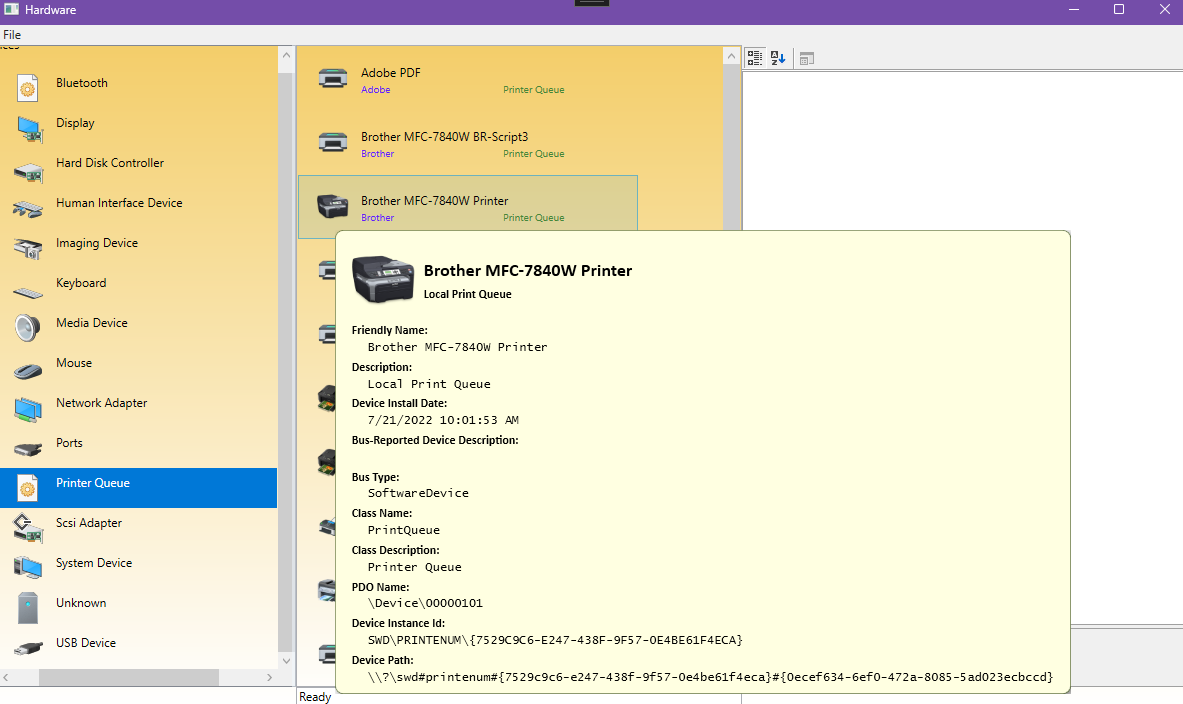Viewport: 1183px width, 704px height.
Task: Select the Scsi Adapter icon
Action: (28, 527)
